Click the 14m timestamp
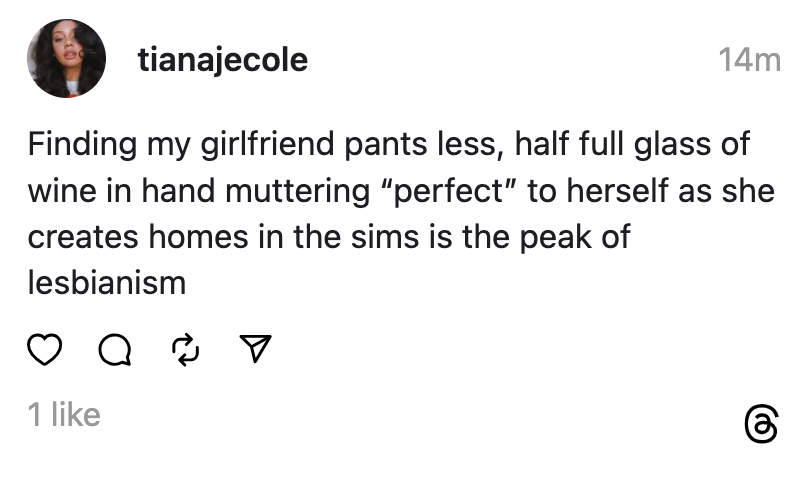The image size is (806, 484). (749, 61)
